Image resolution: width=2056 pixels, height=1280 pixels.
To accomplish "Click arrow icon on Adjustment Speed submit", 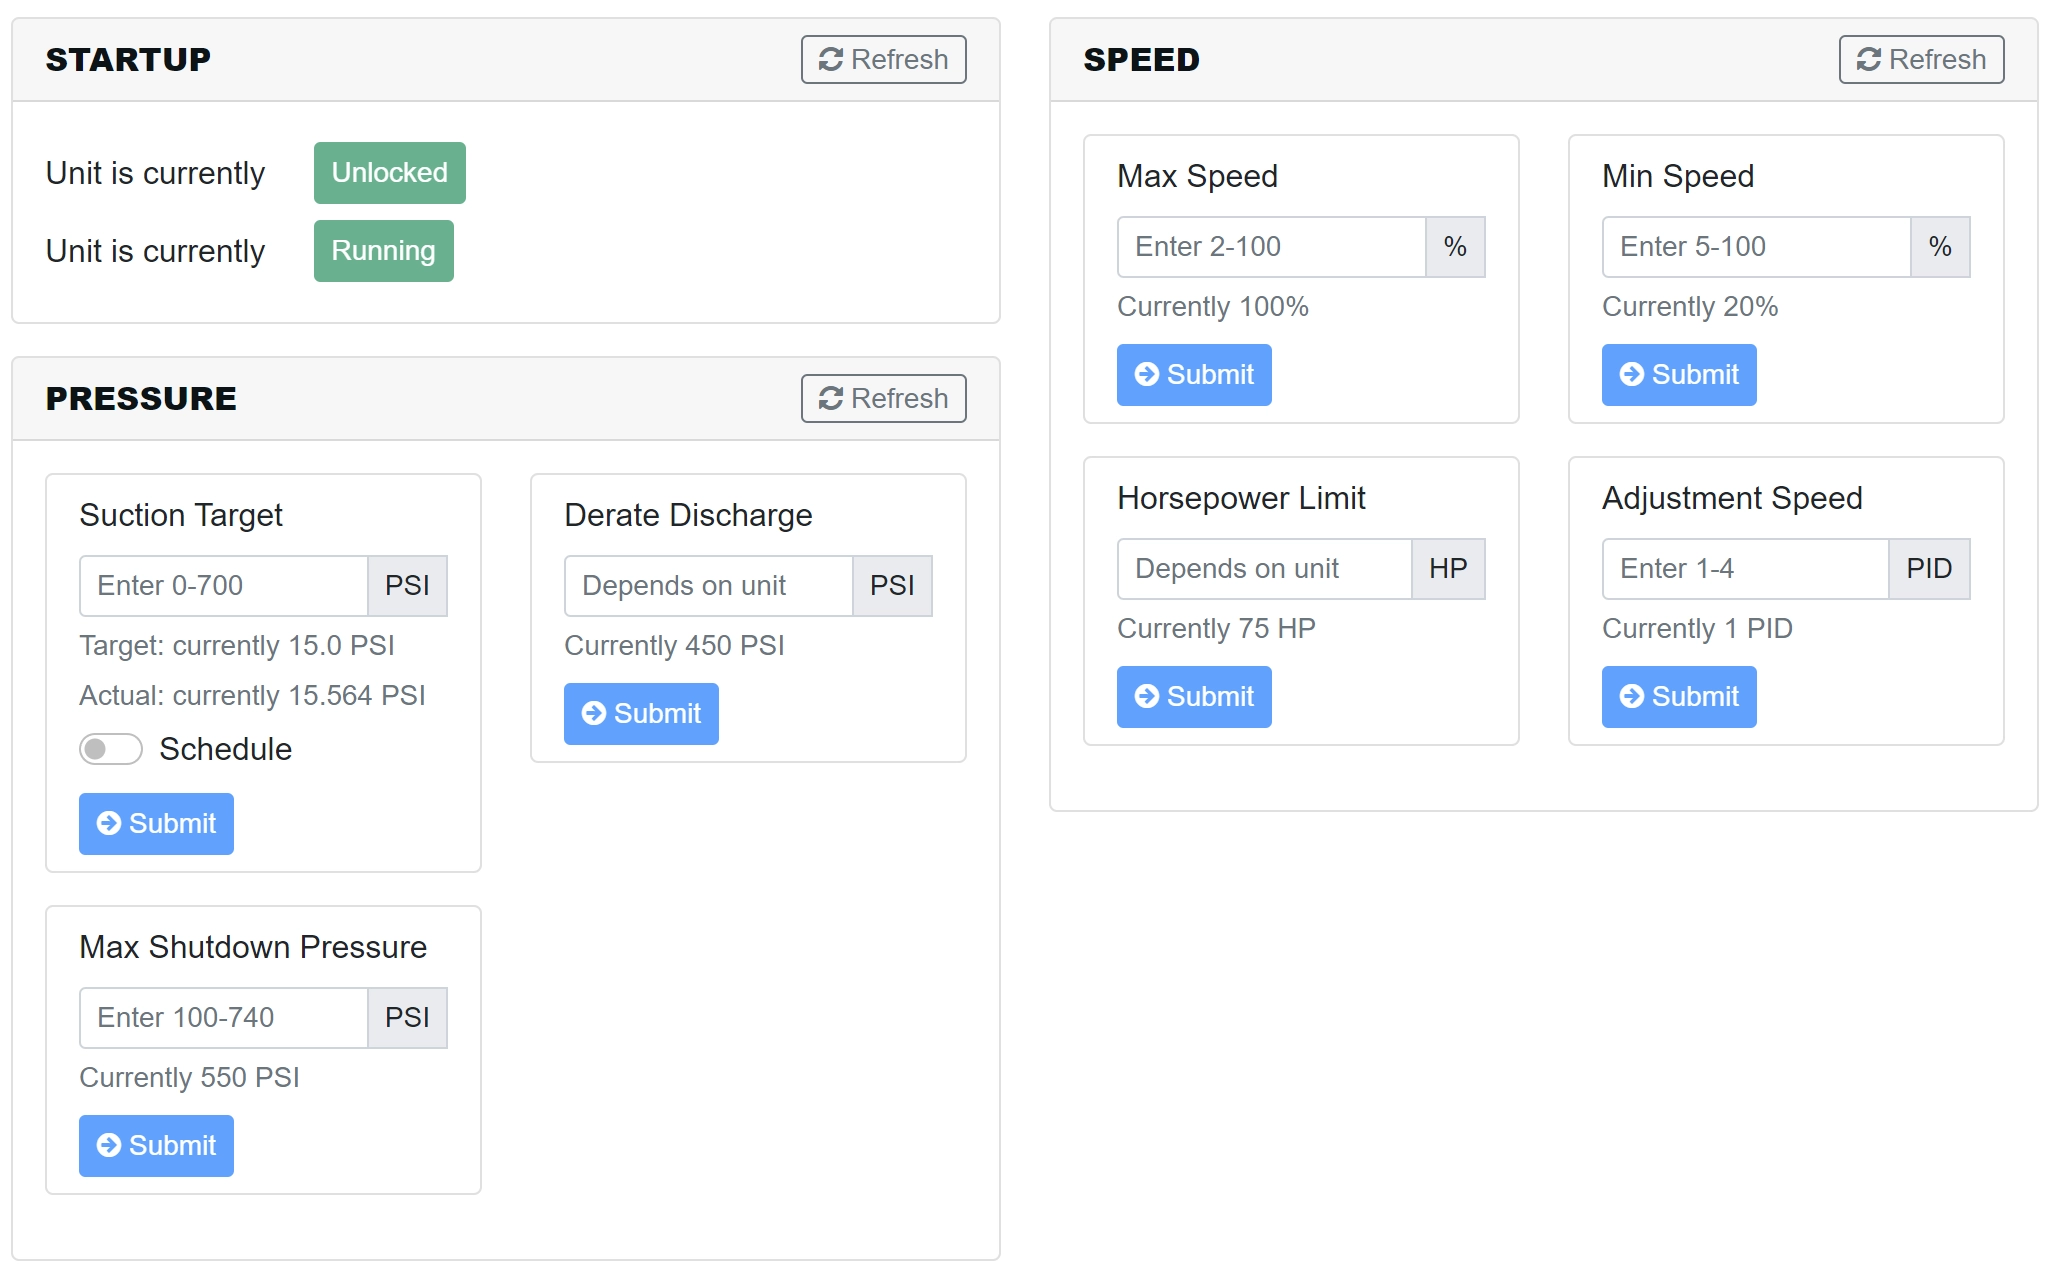I will pos(1632,696).
